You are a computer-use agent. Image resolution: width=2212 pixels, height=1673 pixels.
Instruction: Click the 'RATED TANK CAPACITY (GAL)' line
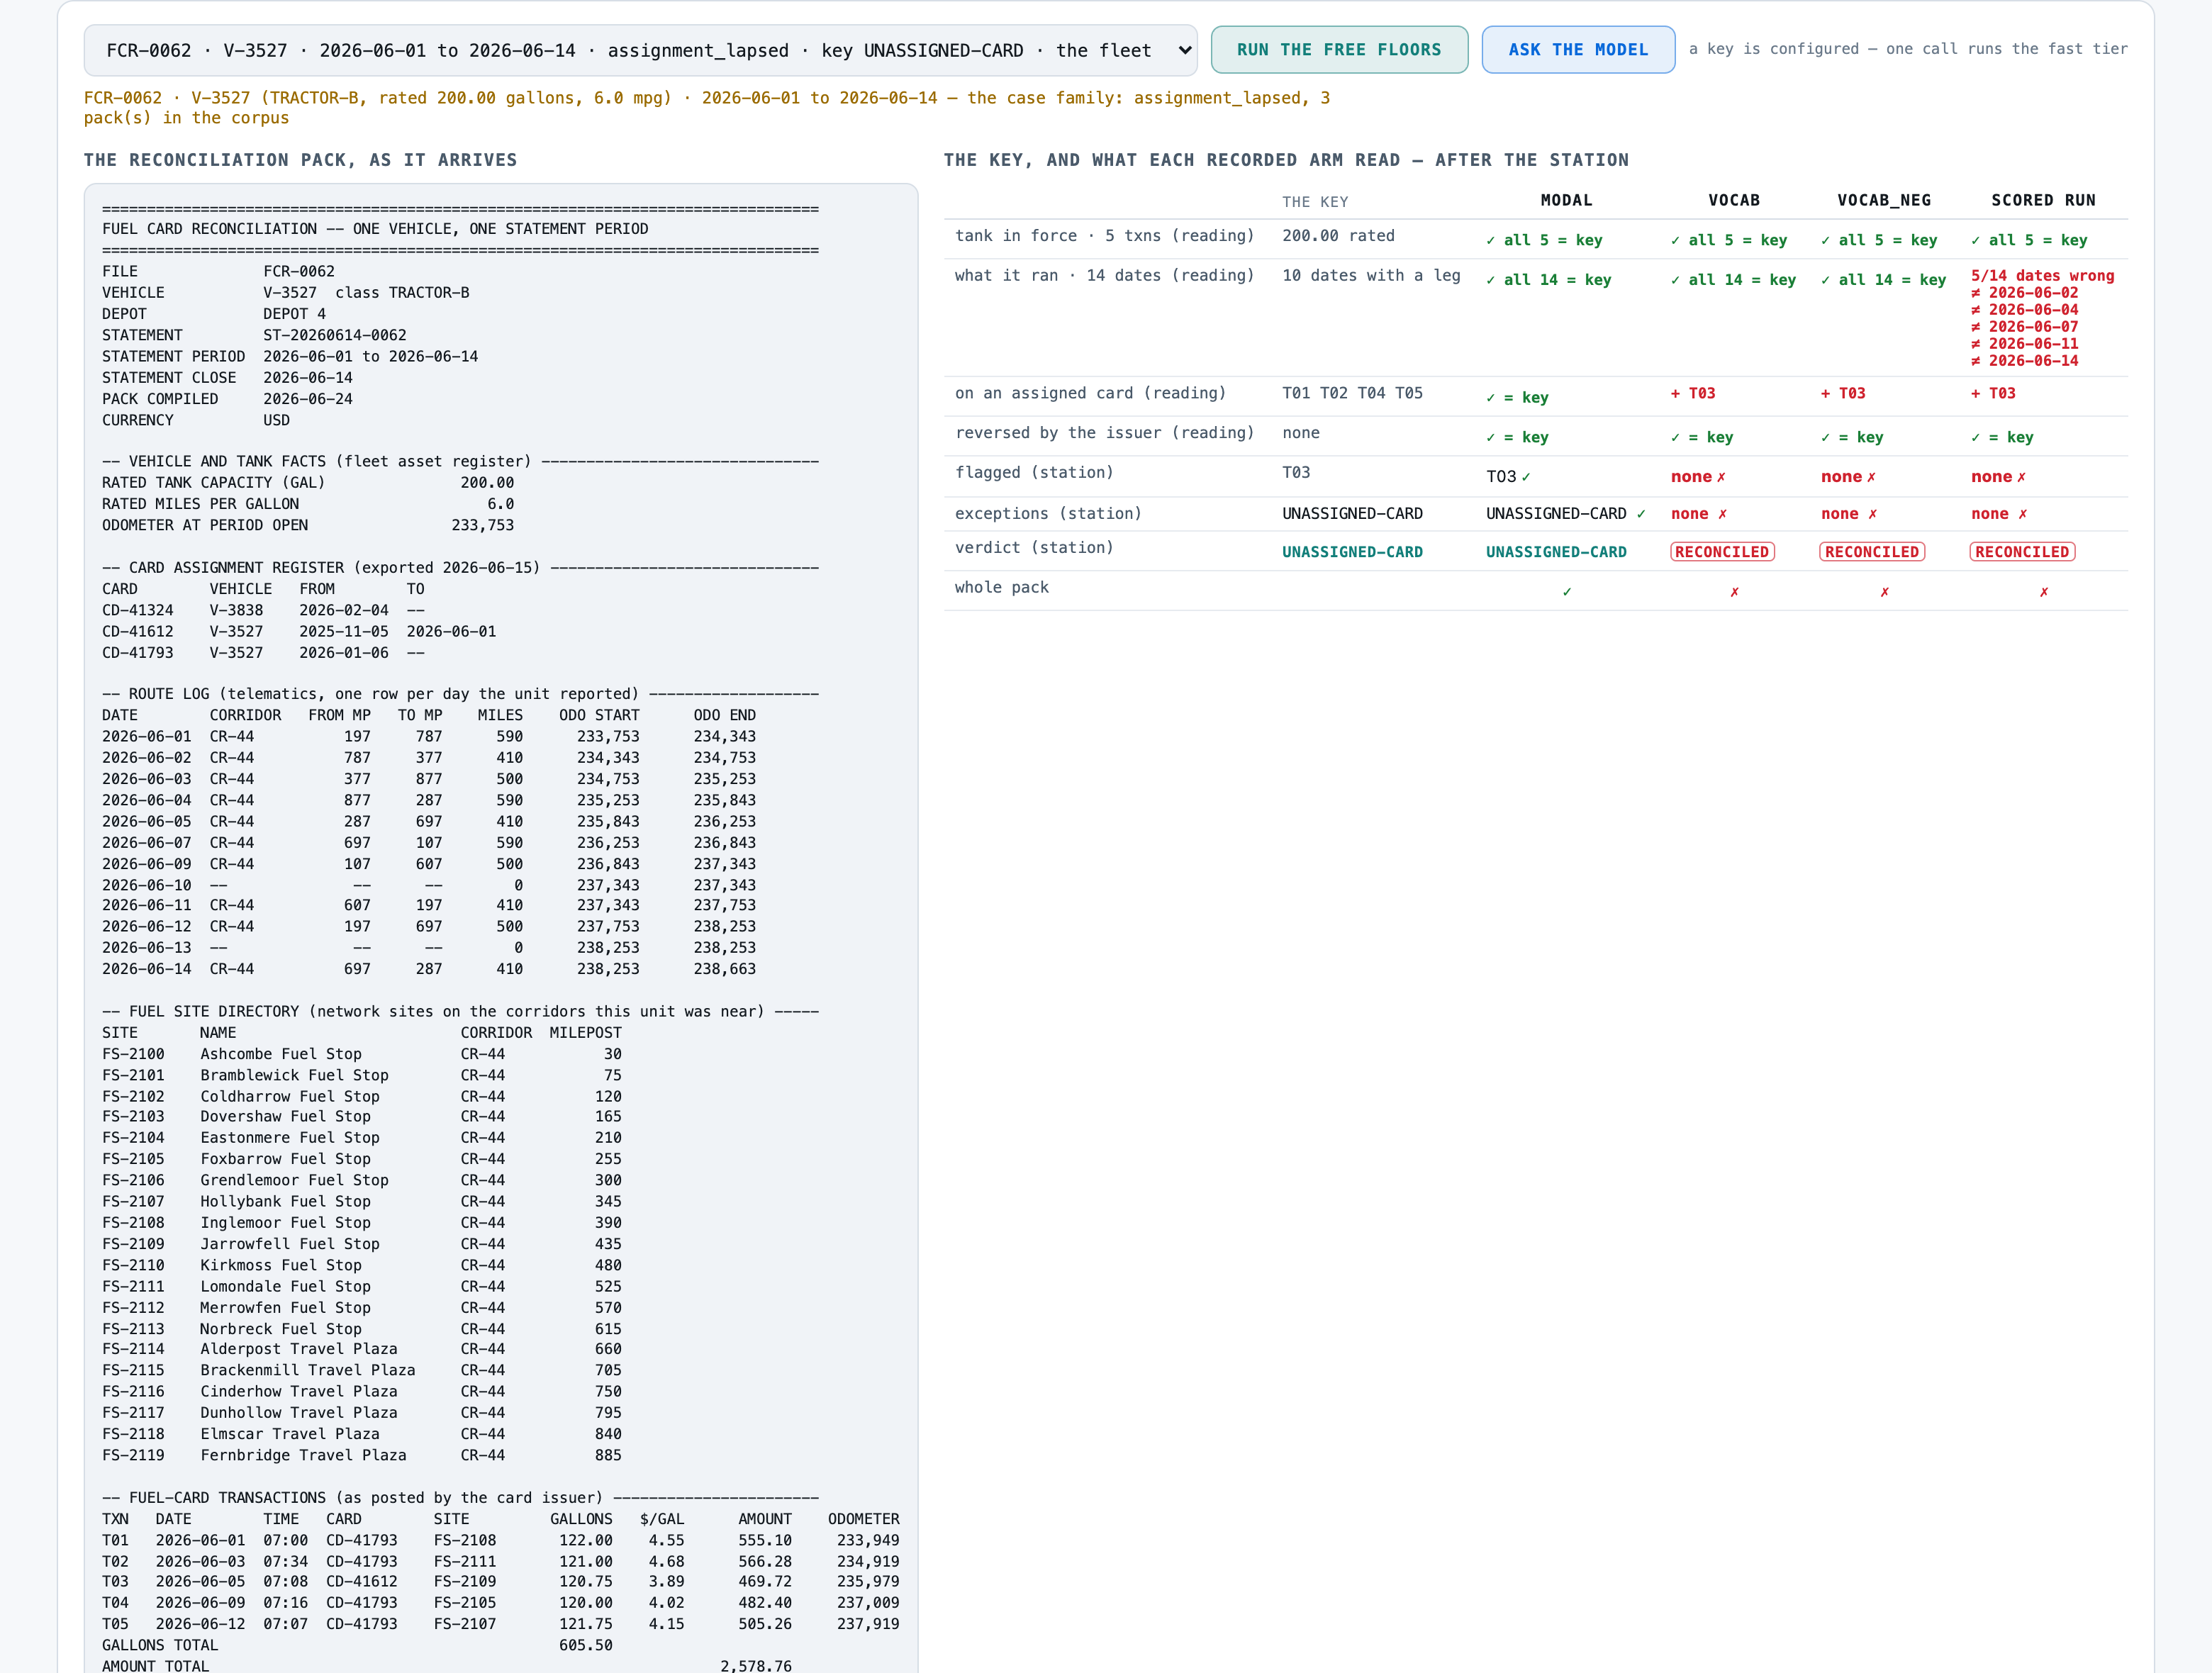[x=308, y=483]
